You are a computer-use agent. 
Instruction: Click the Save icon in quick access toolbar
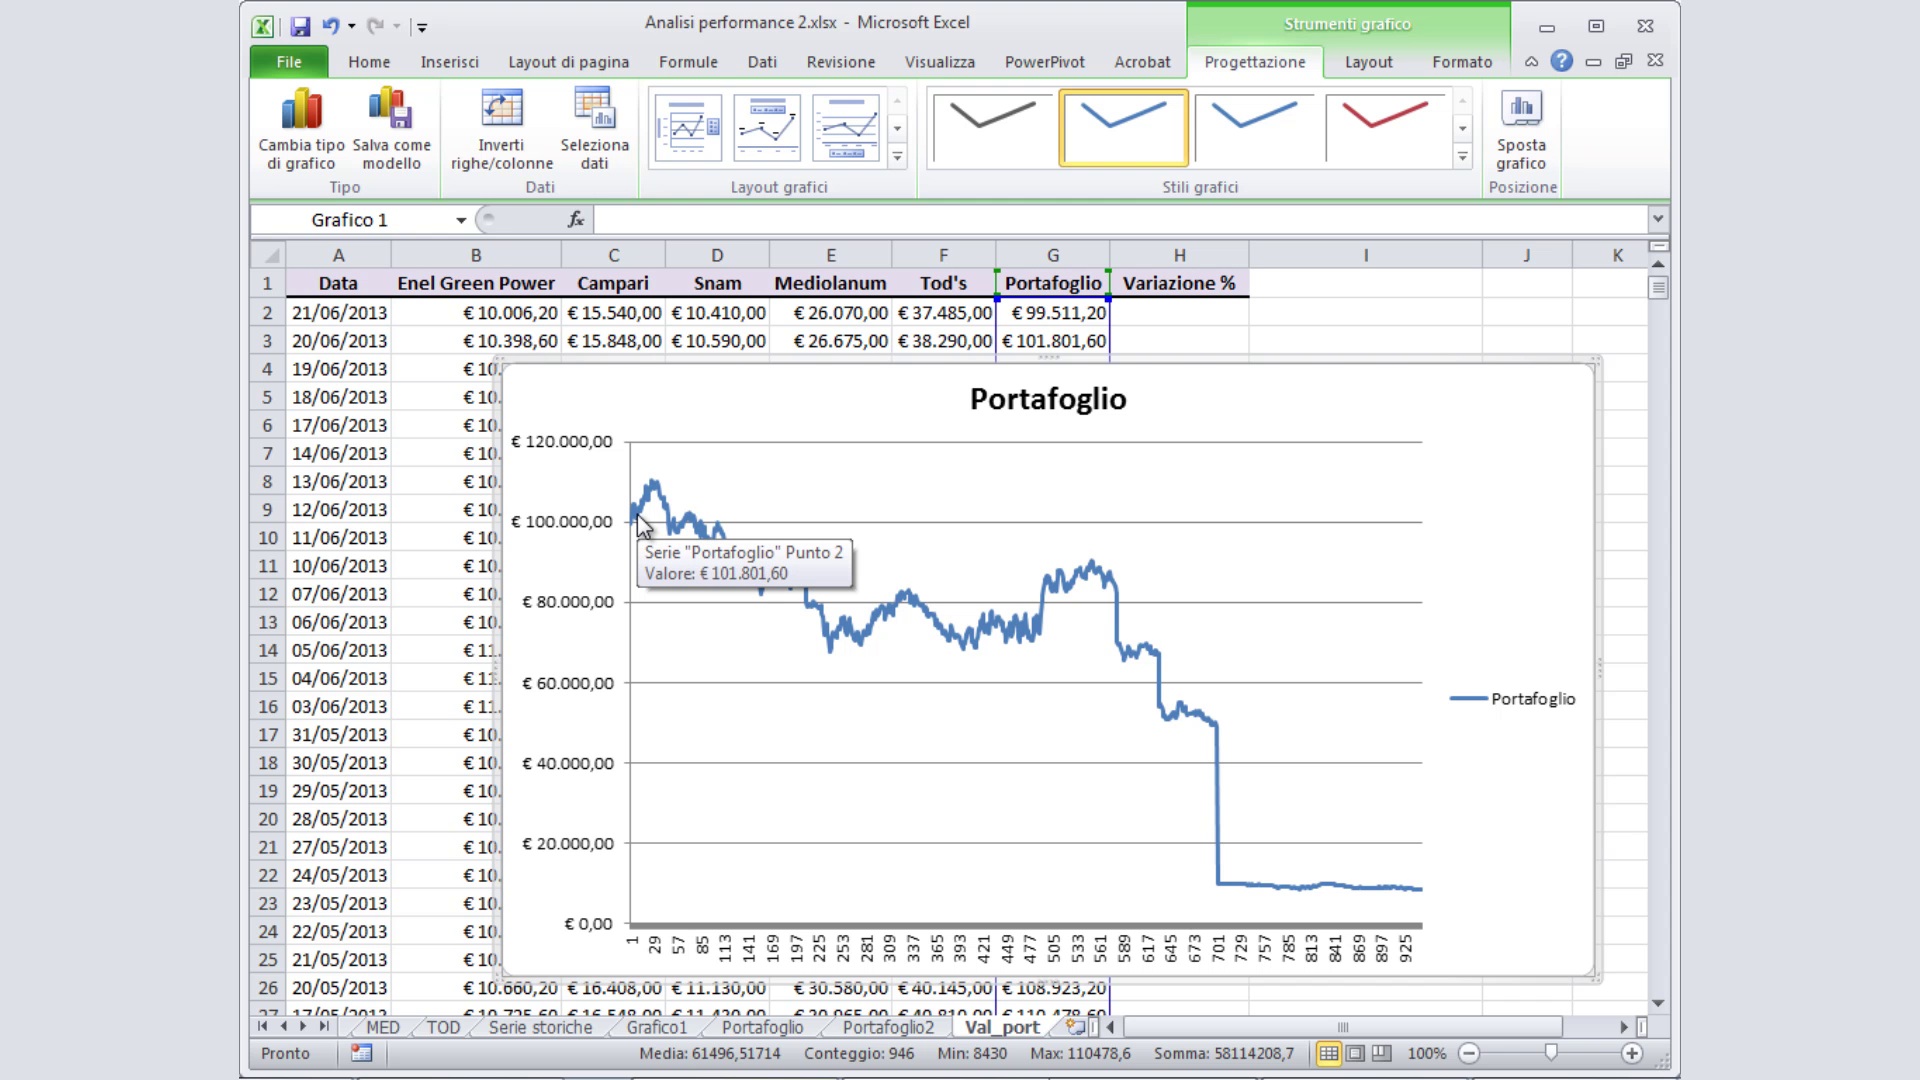pos(300,27)
